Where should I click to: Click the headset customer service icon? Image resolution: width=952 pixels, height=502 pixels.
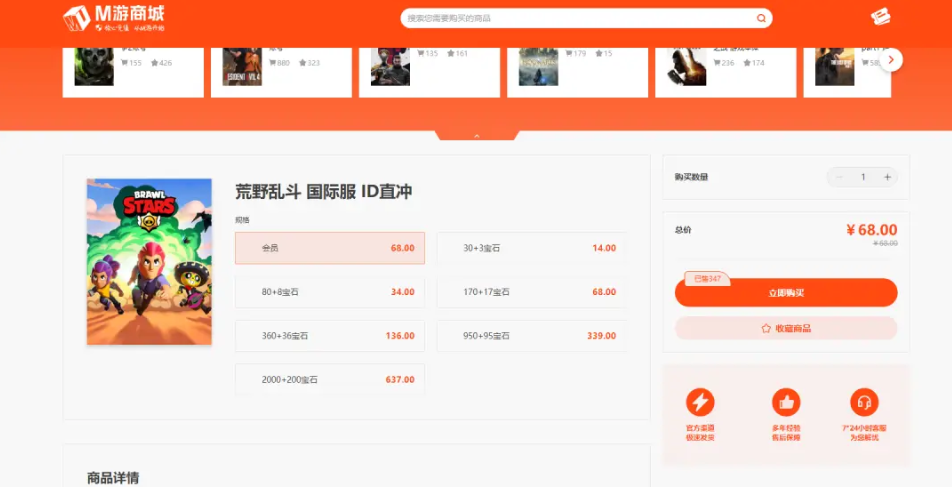(864, 402)
